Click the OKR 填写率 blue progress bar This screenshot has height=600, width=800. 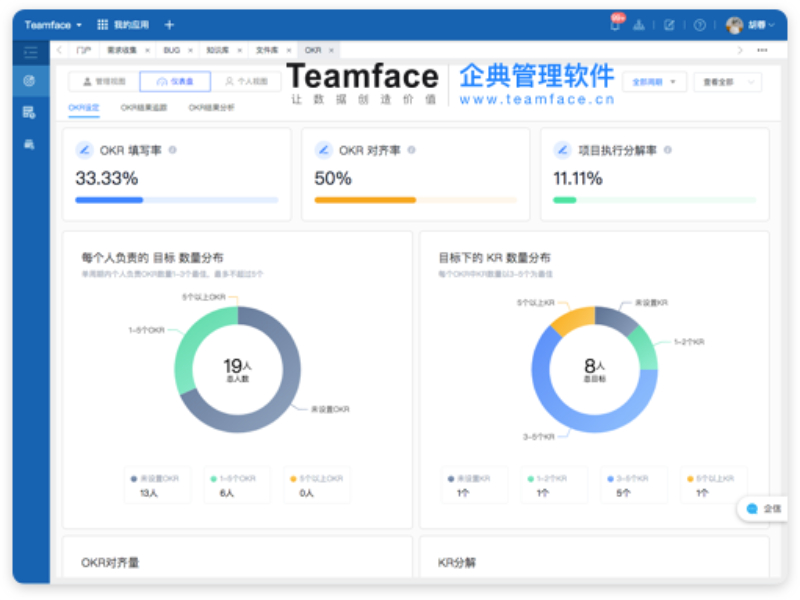[x=109, y=200]
